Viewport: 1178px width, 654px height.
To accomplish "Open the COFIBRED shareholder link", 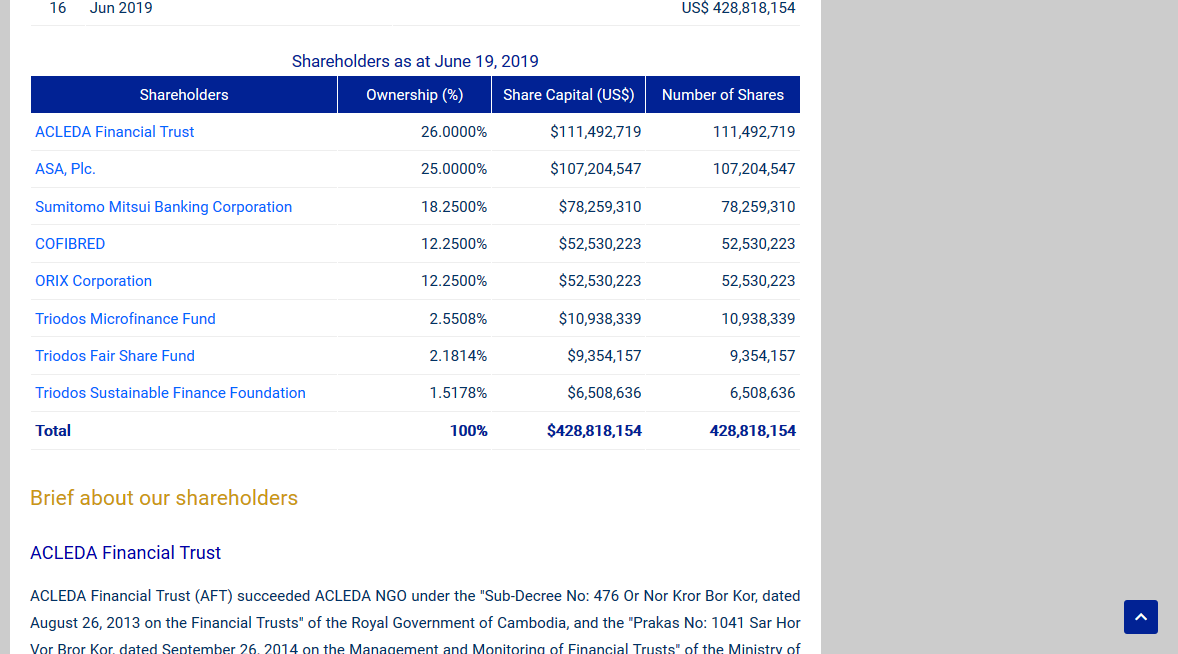I will pos(70,244).
